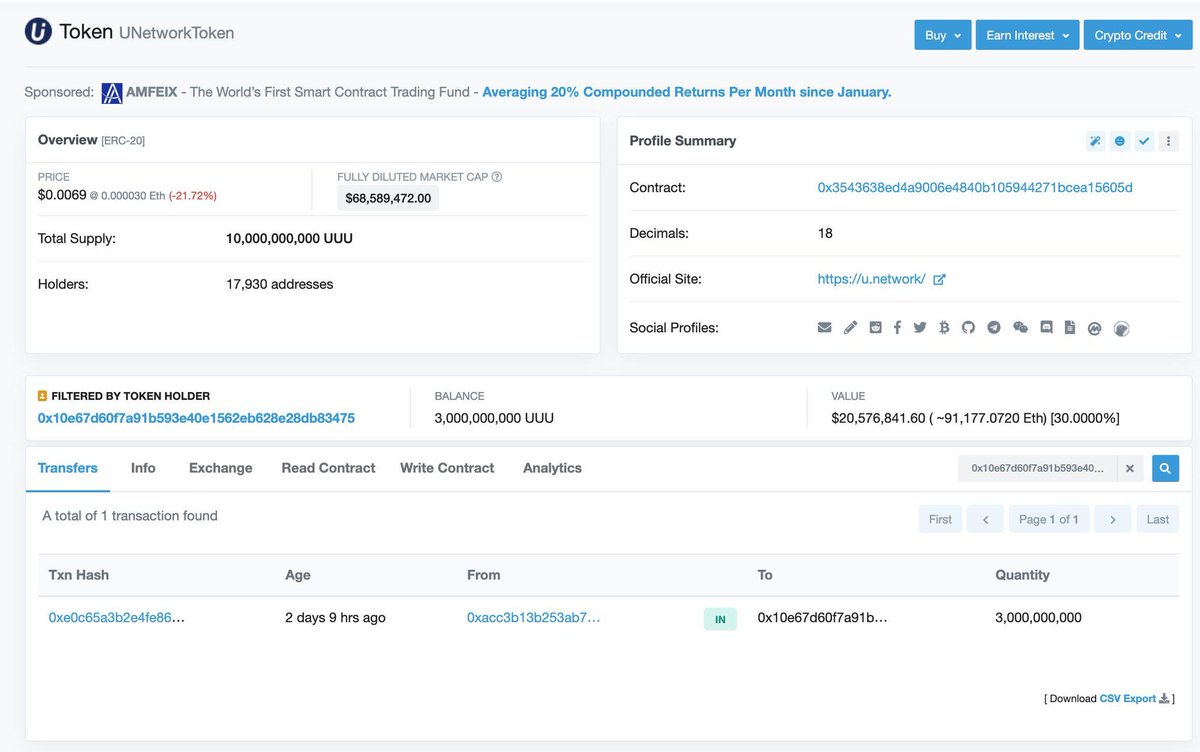The image size is (1200, 752).
Task: Open the whitepaper document icon
Action: click(x=1070, y=327)
